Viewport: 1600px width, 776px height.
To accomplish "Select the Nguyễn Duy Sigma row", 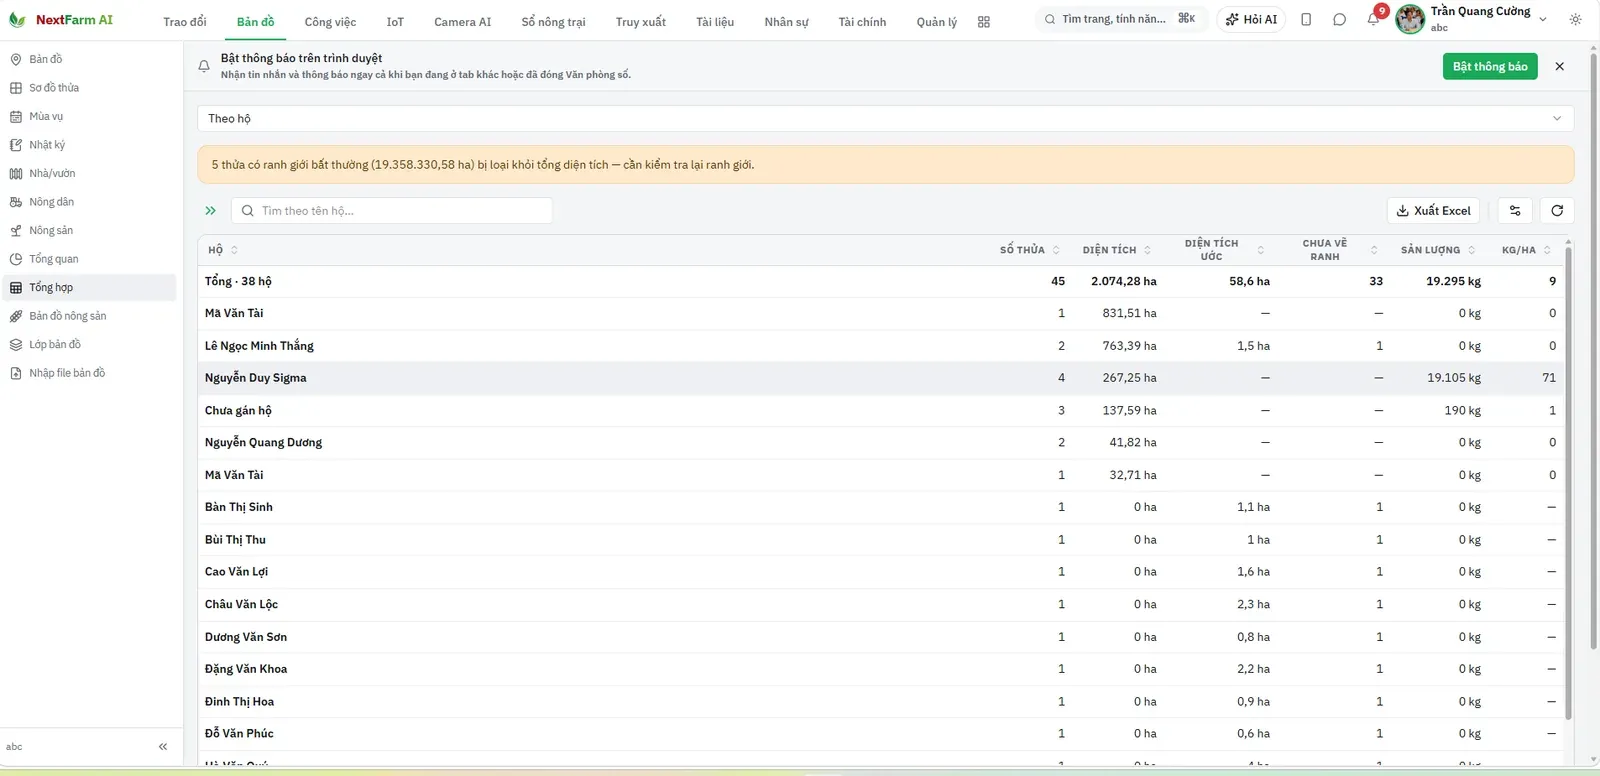I will [881, 378].
